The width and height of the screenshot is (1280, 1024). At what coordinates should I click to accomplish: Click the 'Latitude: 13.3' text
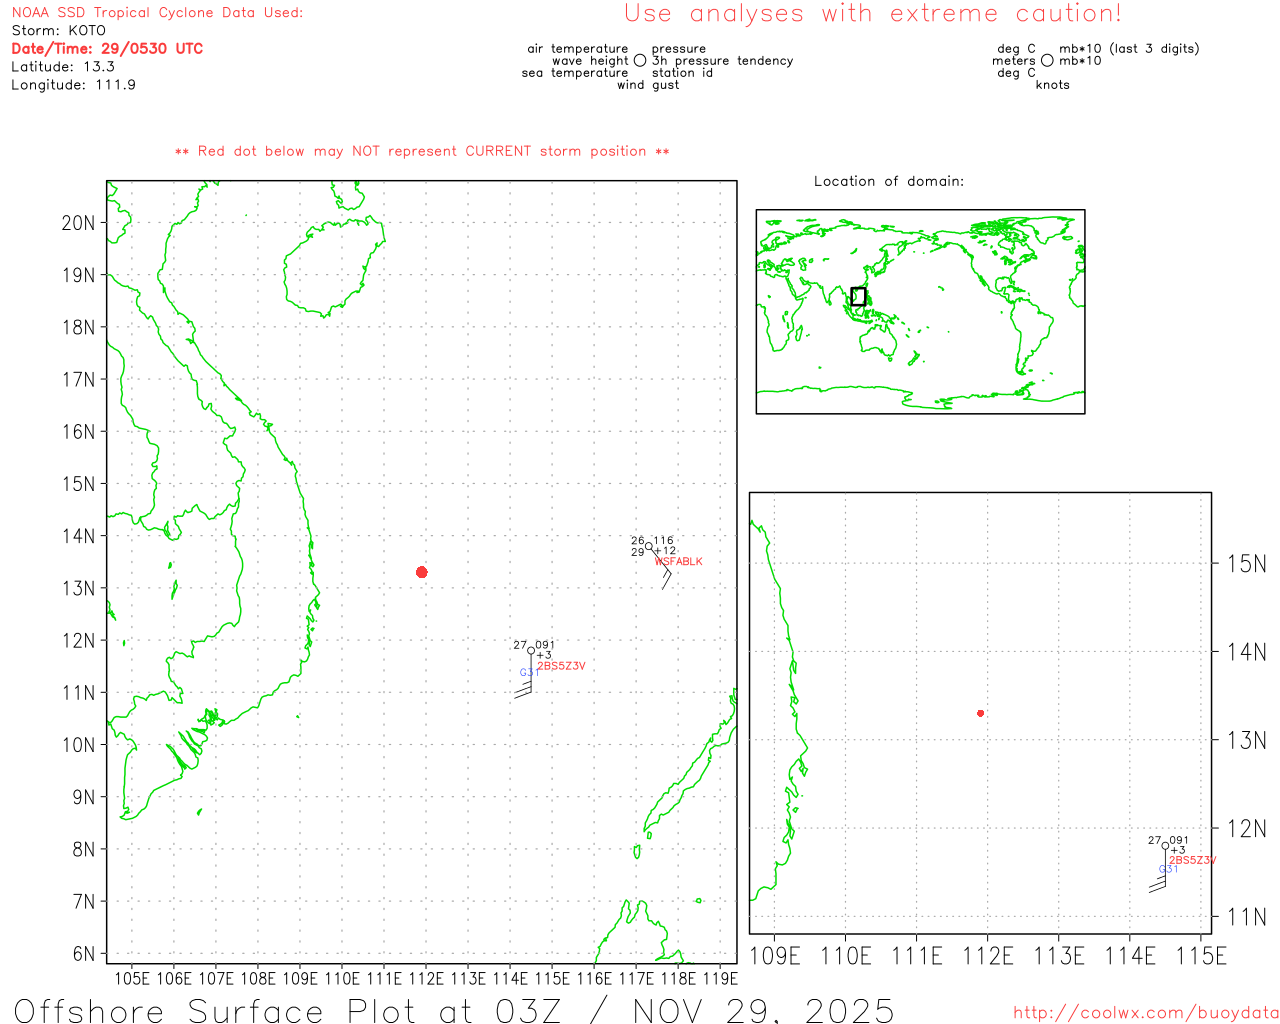point(63,67)
